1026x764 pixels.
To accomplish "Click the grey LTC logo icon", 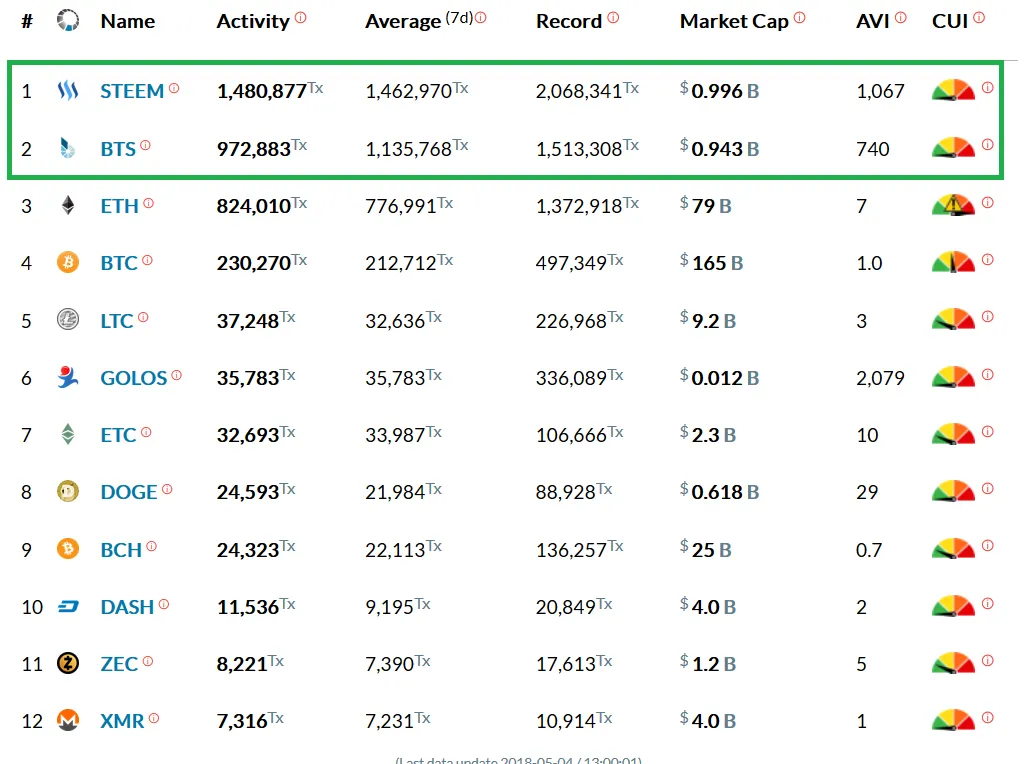I will [68, 320].
